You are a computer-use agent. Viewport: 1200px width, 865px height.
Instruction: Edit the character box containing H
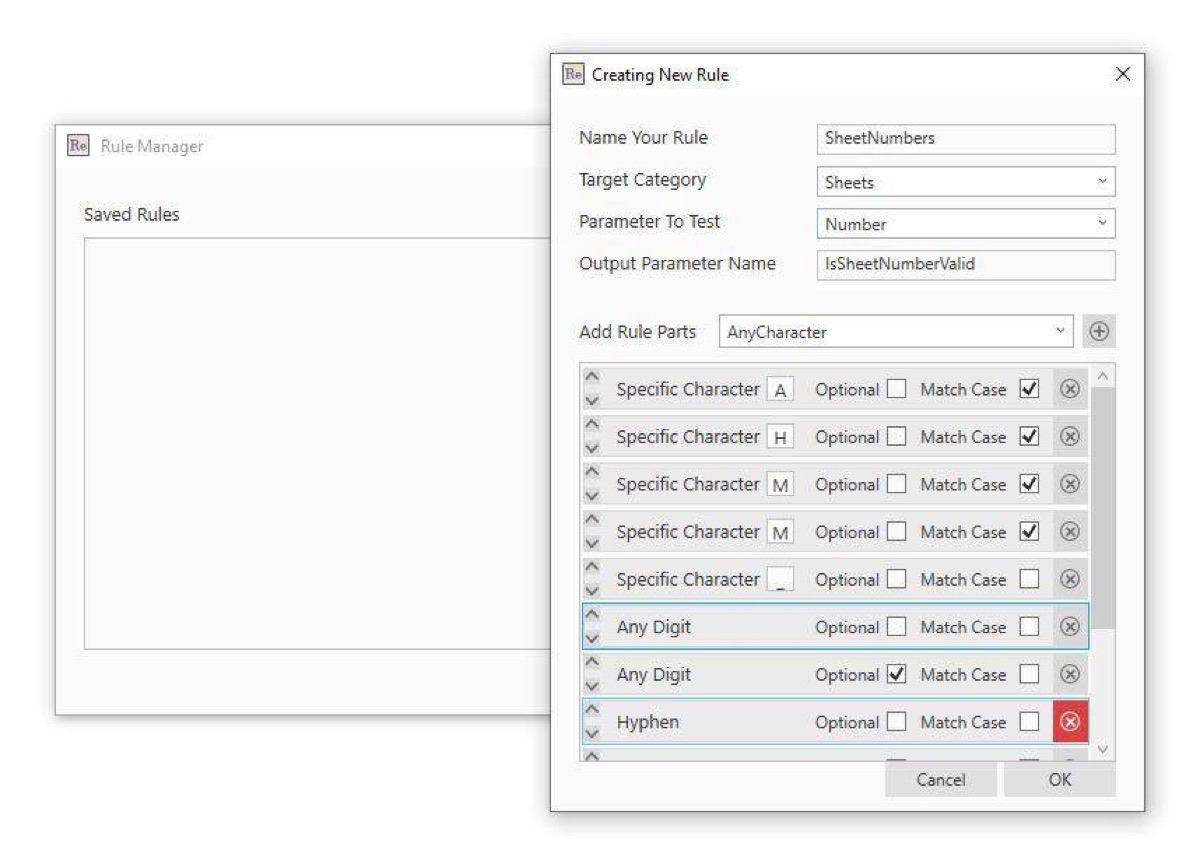pos(780,438)
